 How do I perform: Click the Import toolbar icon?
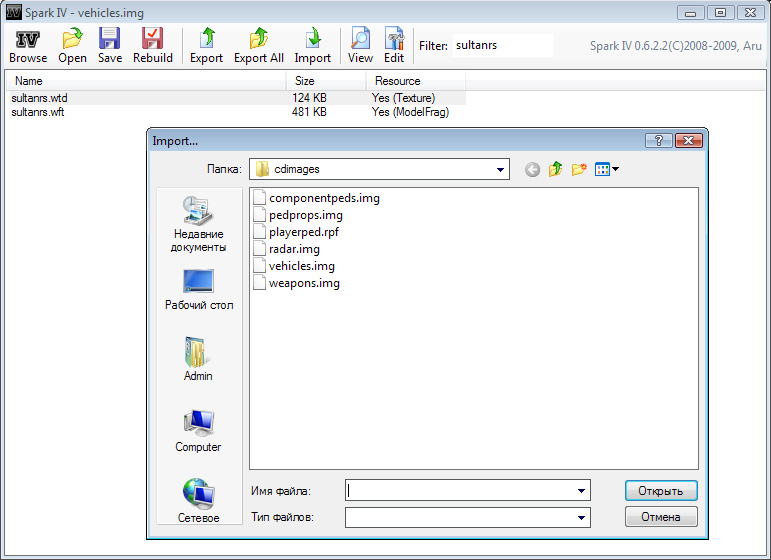click(x=312, y=40)
